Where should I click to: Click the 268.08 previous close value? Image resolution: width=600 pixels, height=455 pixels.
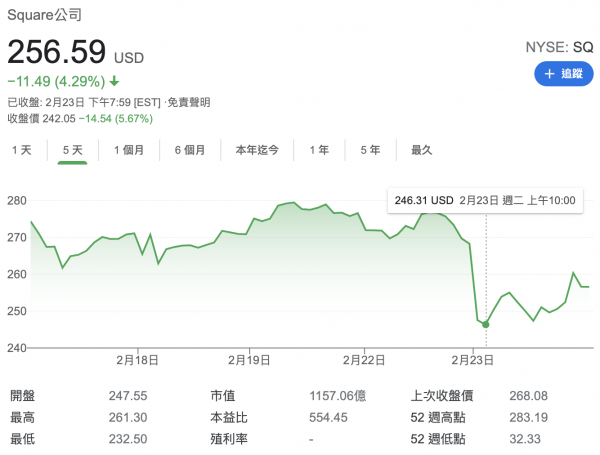528,396
